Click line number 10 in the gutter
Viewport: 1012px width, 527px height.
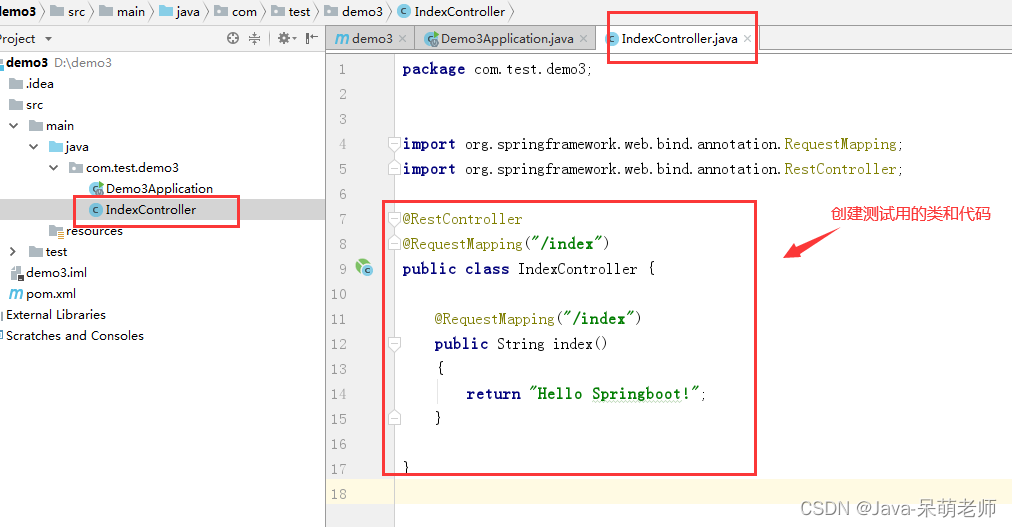339,294
